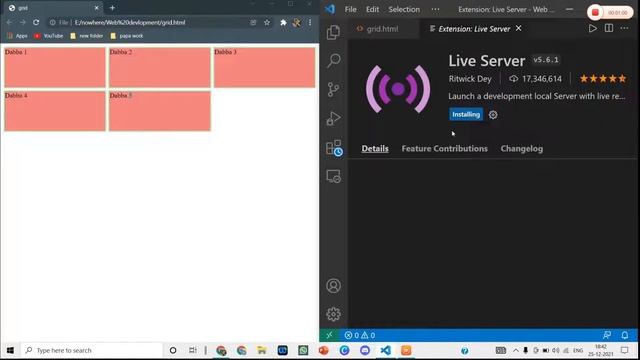Open the Edit menu in VS Code
This screenshot has width=640, height=360.
point(372,9)
